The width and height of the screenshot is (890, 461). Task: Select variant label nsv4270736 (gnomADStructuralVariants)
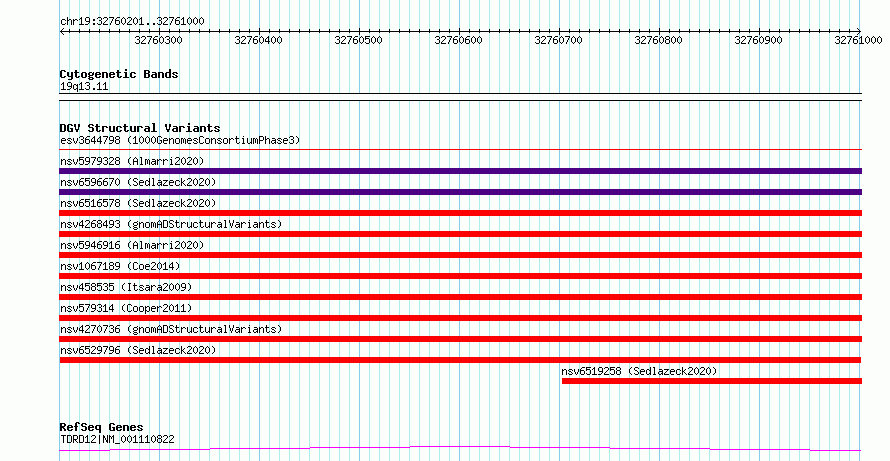click(x=171, y=329)
